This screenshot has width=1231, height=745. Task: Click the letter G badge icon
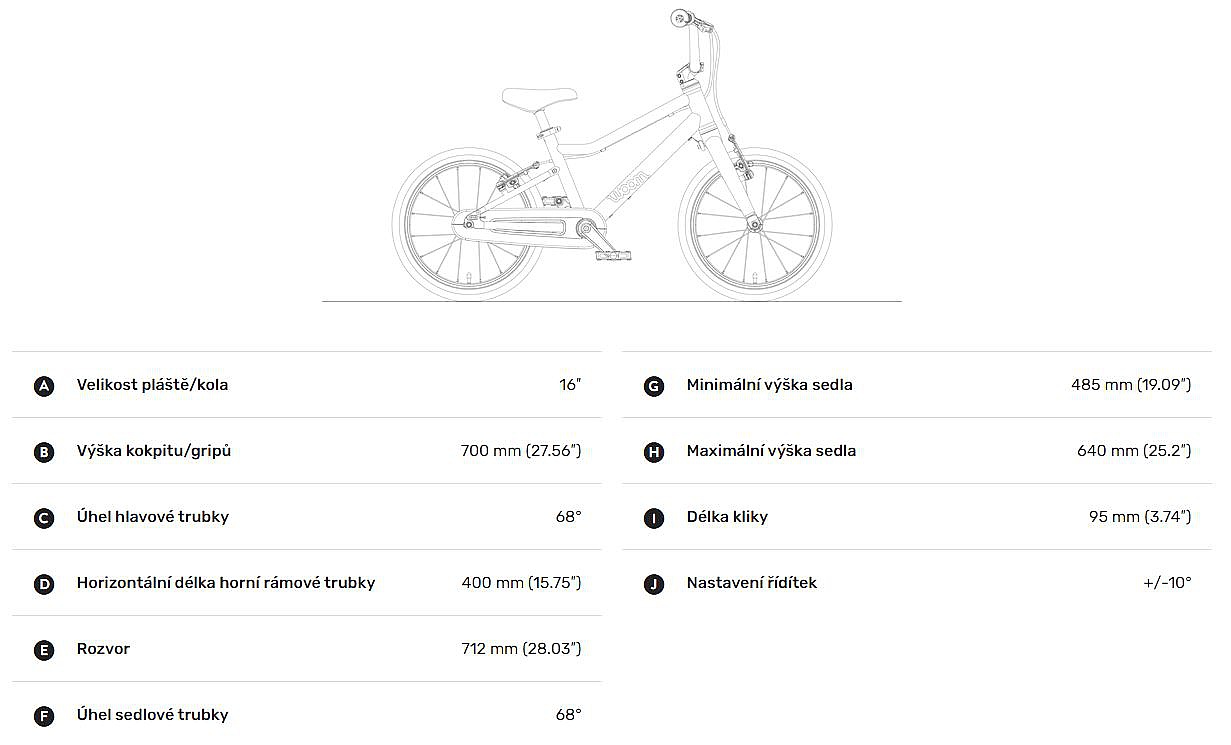click(654, 386)
